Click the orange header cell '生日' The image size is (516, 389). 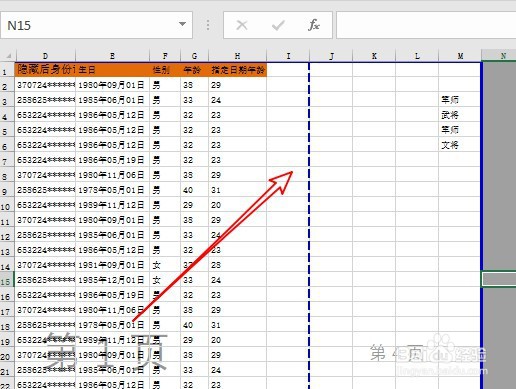(x=113, y=70)
